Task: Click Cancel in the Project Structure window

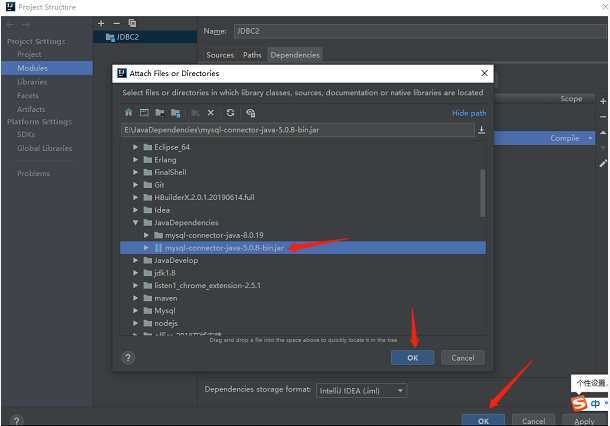Action: [x=533, y=421]
